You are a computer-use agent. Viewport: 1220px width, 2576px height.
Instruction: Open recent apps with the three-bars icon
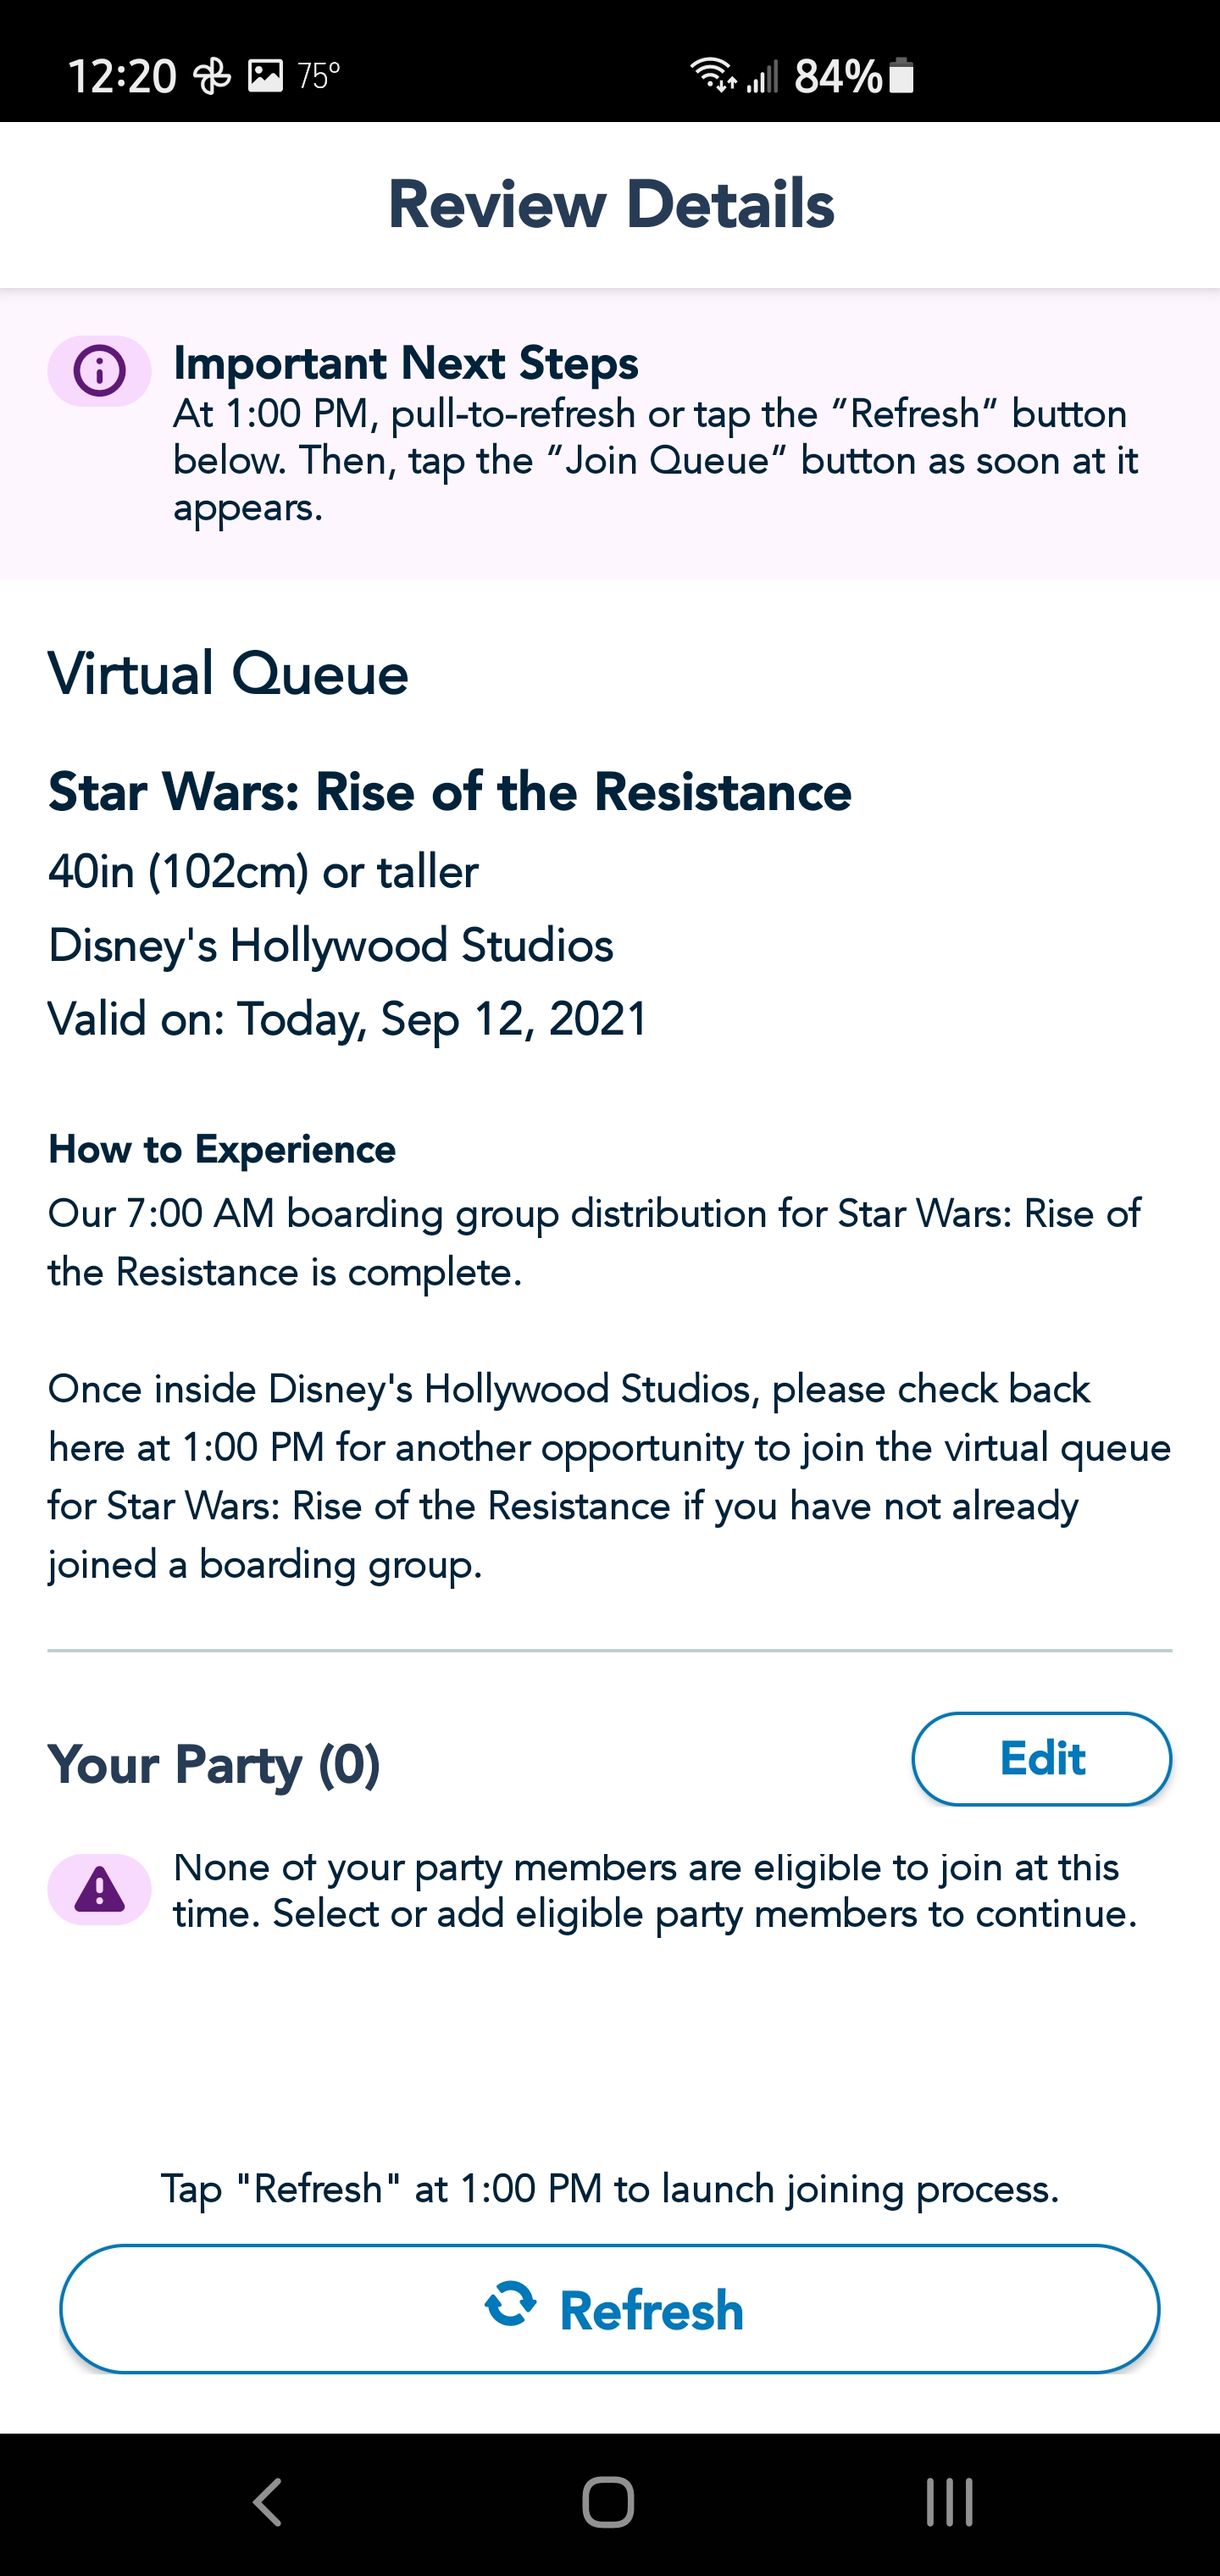pyautogui.click(x=948, y=2502)
